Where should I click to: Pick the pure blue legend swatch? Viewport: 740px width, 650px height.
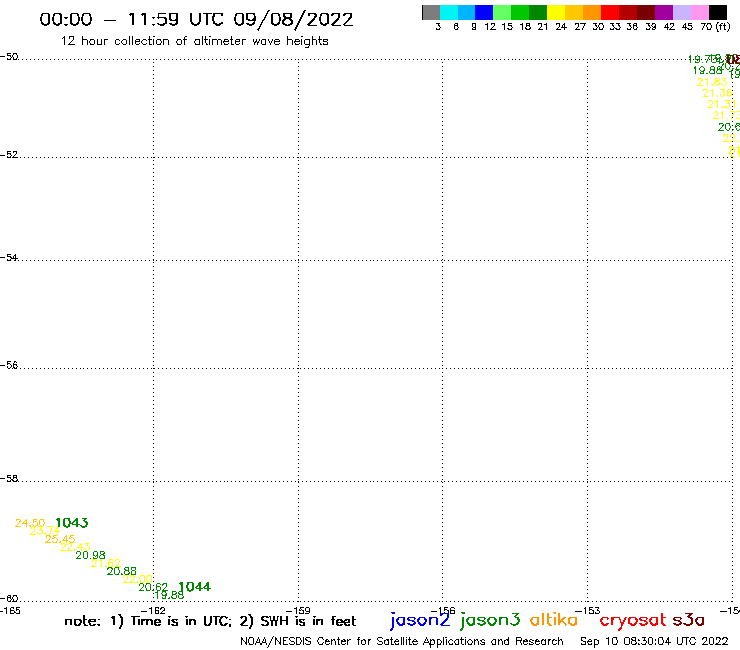(x=484, y=13)
